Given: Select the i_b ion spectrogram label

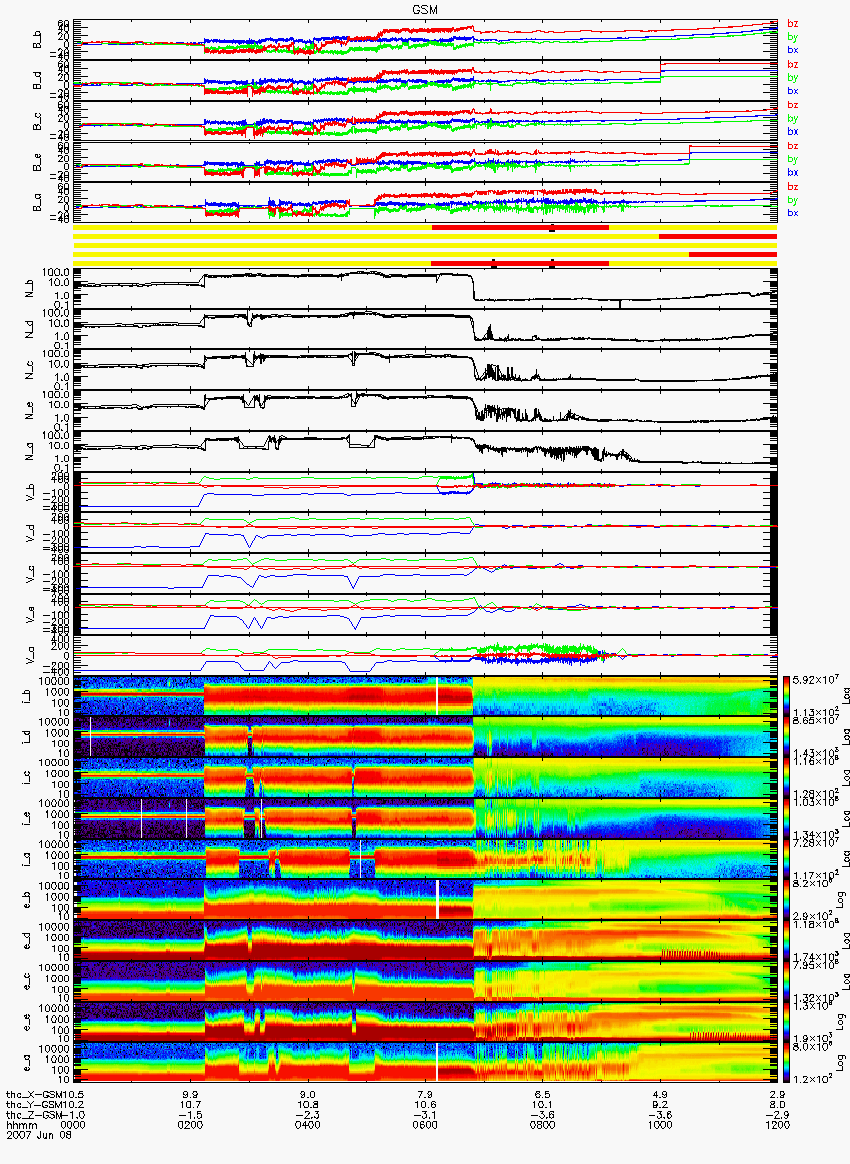Looking at the screenshot, I should [27, 696].
